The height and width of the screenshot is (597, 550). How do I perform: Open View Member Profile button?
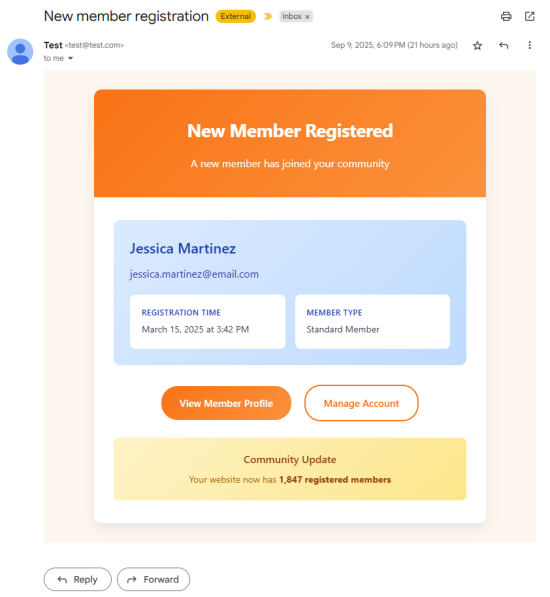click(226, 403)
